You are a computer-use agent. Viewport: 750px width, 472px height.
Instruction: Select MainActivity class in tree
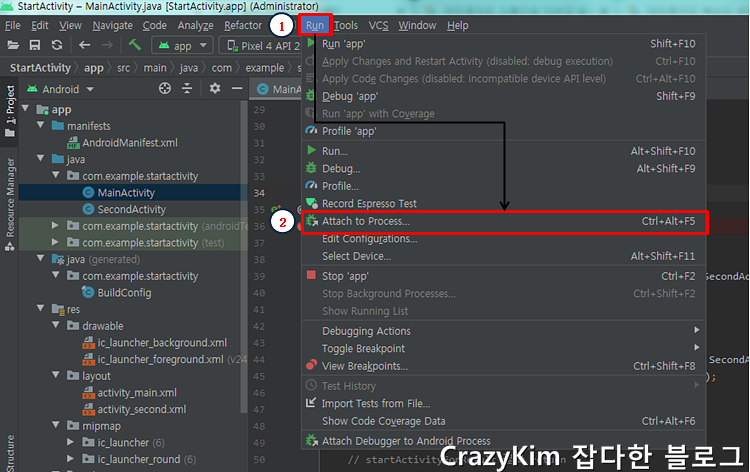tap(126, 193)
